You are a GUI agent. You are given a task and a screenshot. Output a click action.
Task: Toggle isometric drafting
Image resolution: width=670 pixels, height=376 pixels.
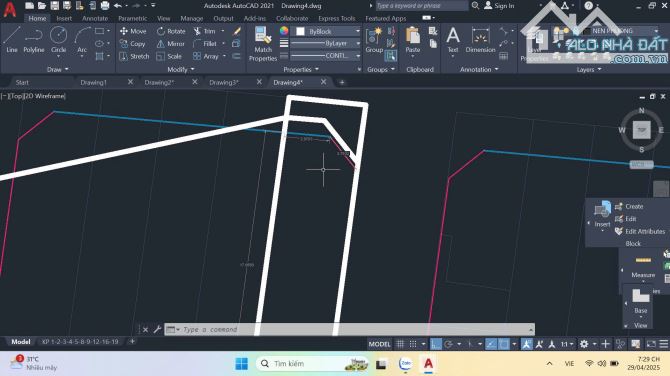470,344
